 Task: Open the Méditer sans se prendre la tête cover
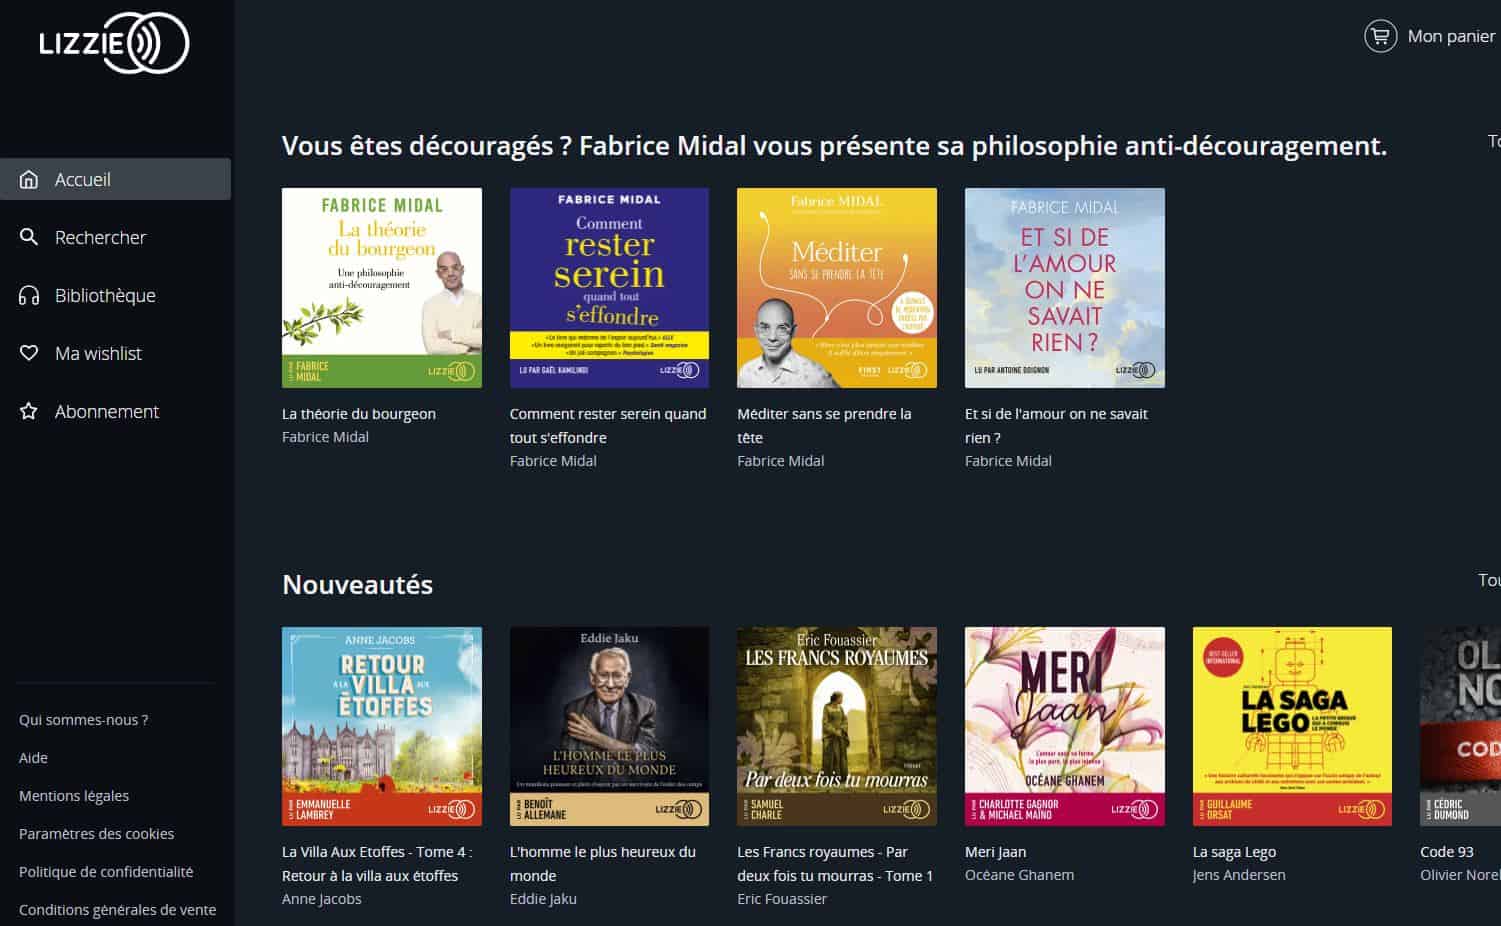click(837, 288)
